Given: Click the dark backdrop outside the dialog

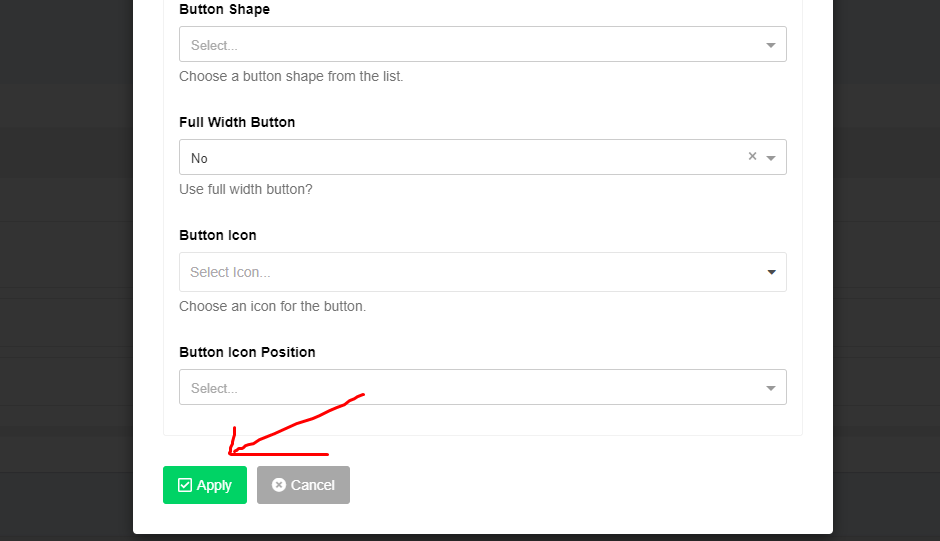Looking at the screenshot, I should tap(66, 270).
